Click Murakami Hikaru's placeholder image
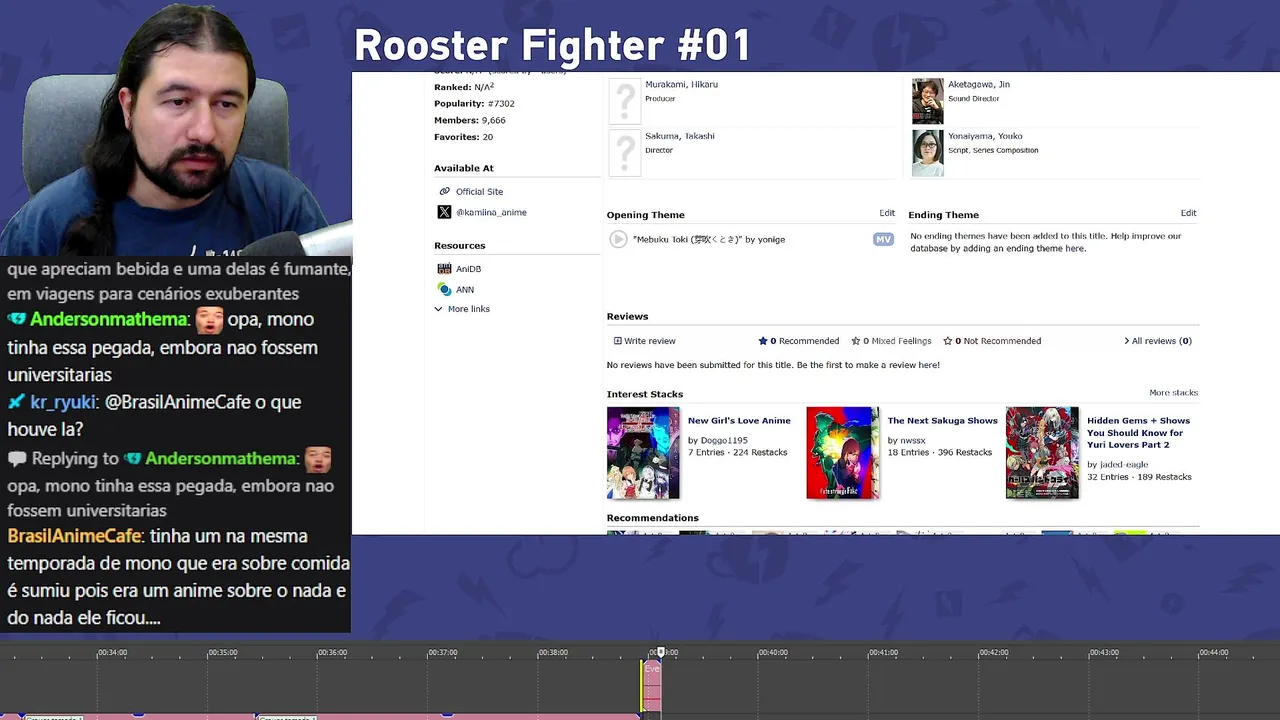The width and height of the screenshot is (1280, 720). click(625, 101)
